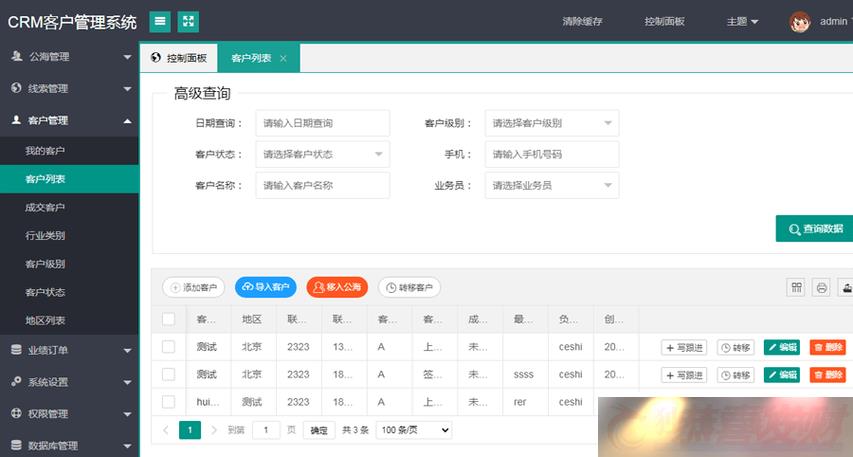
Task: Select page 1 in the pagination
Action: coord(190,430)
